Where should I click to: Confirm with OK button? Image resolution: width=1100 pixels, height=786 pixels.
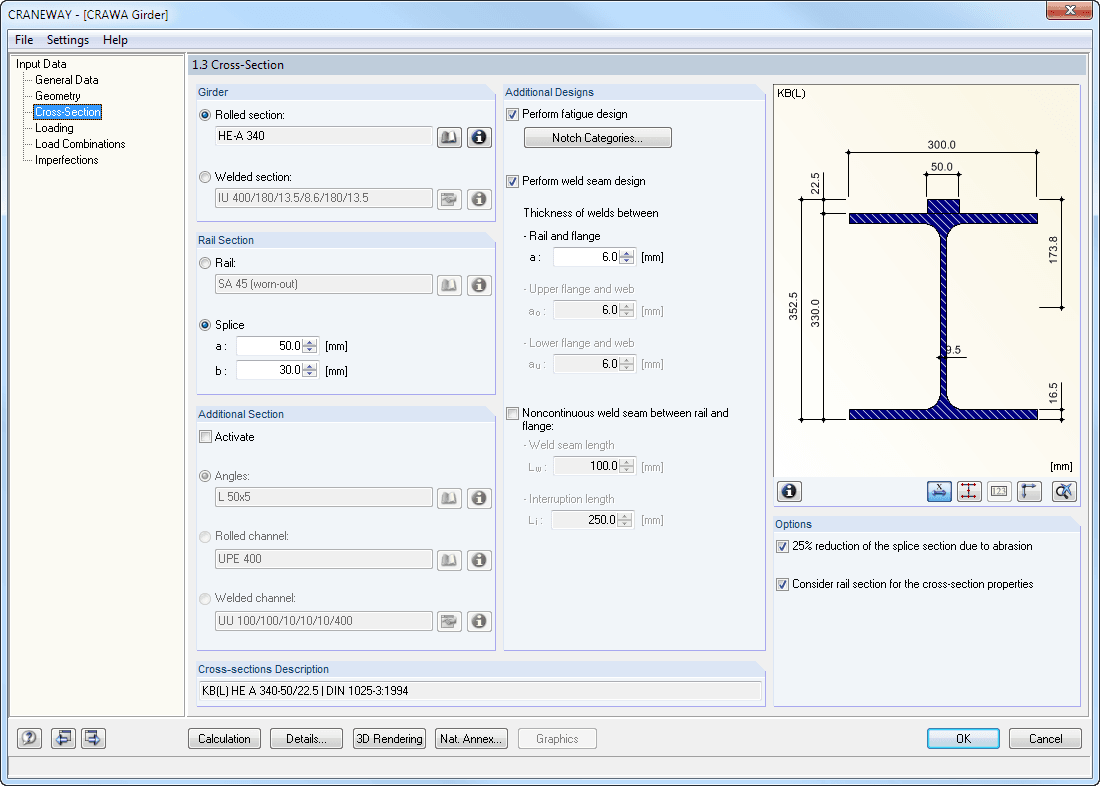coord(963,738)
